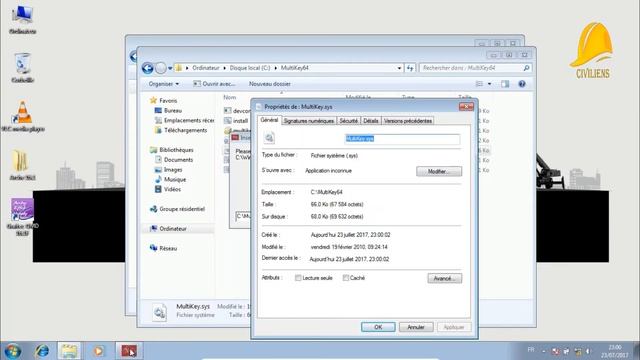Switch to the Sécurité tab
Viewport: 640px width, 360px height.
(349, 121)
